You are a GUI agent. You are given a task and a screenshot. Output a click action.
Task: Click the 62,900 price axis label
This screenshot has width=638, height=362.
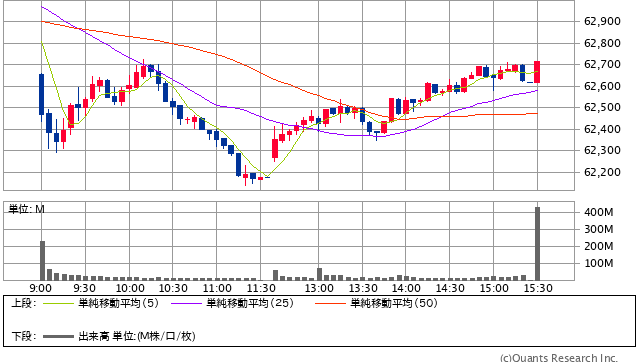pos(602,22)
